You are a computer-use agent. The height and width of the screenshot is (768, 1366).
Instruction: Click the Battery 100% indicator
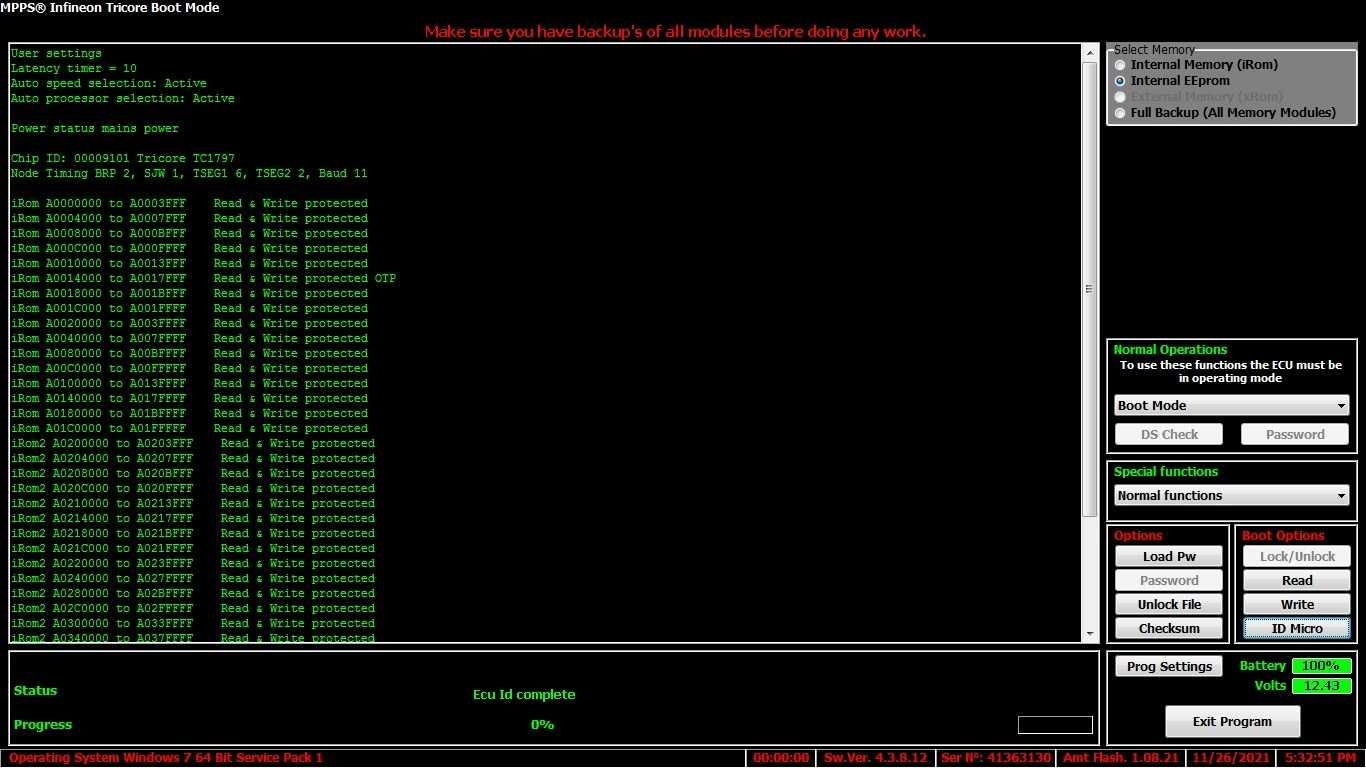(1321, 666)
